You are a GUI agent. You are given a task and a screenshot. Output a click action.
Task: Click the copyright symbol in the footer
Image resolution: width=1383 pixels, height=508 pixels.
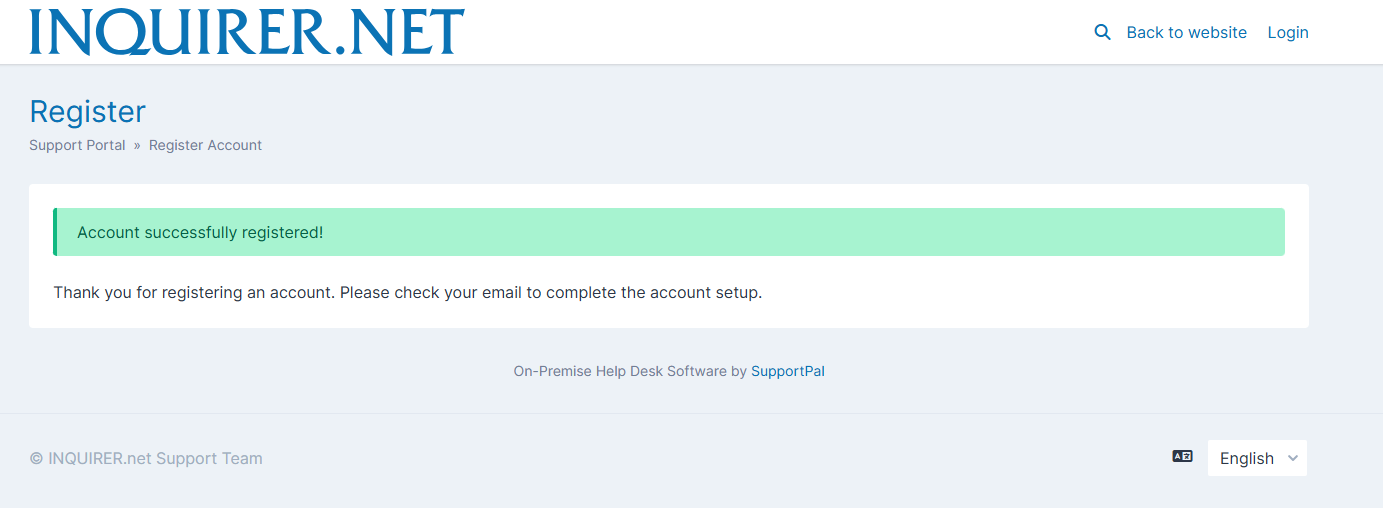36,459
